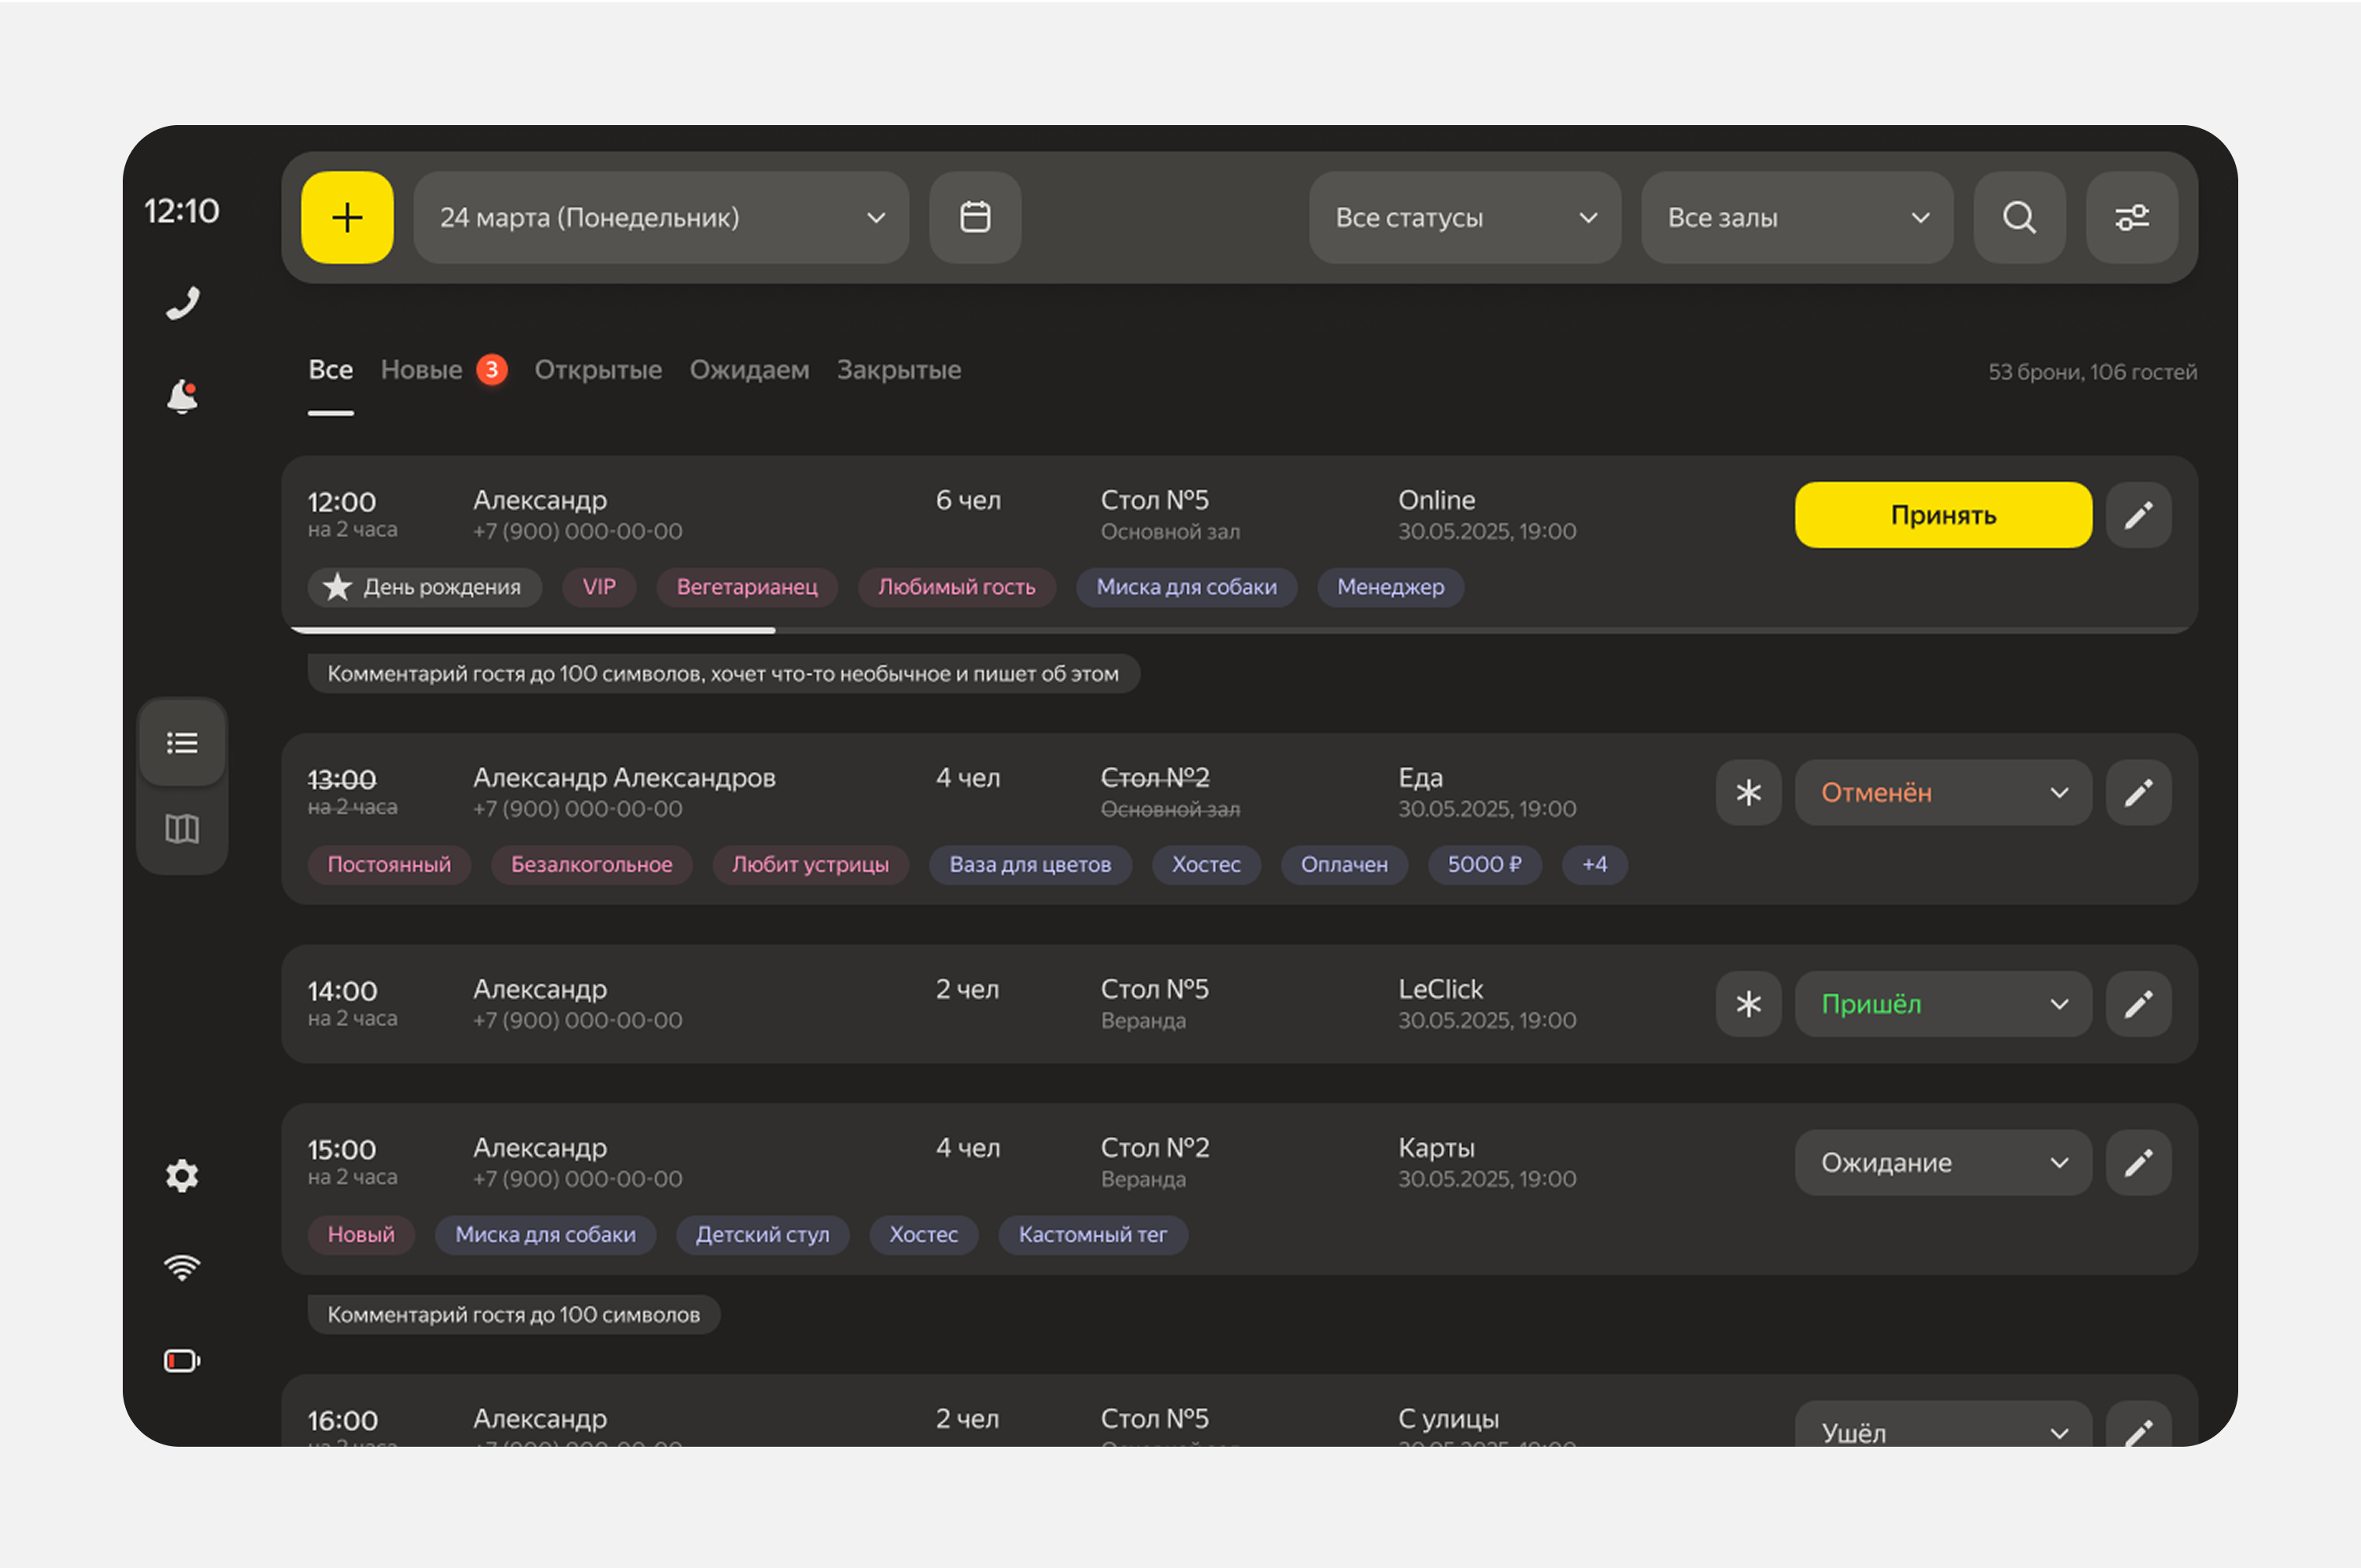
Task: Expand the date dropdown 24 марта
Action: pyautogui.click(x=660, y=217)
